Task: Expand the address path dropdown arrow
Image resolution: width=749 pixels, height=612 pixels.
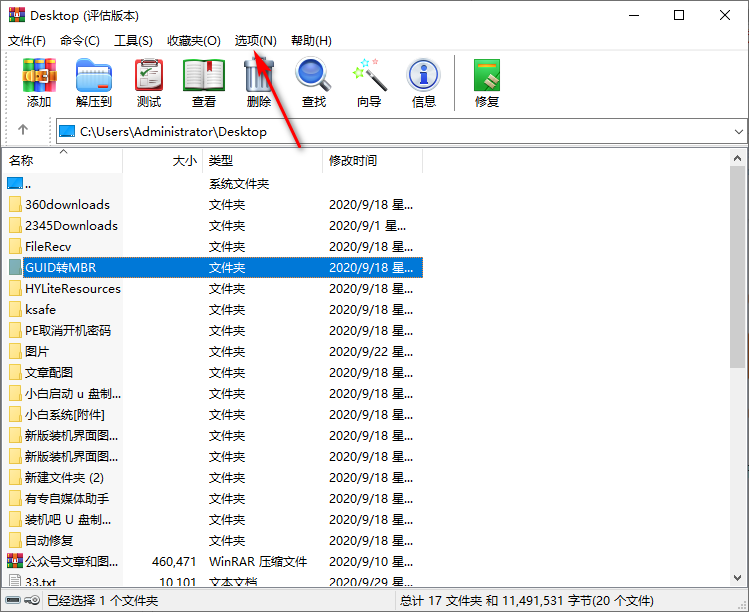Action: 738,132
